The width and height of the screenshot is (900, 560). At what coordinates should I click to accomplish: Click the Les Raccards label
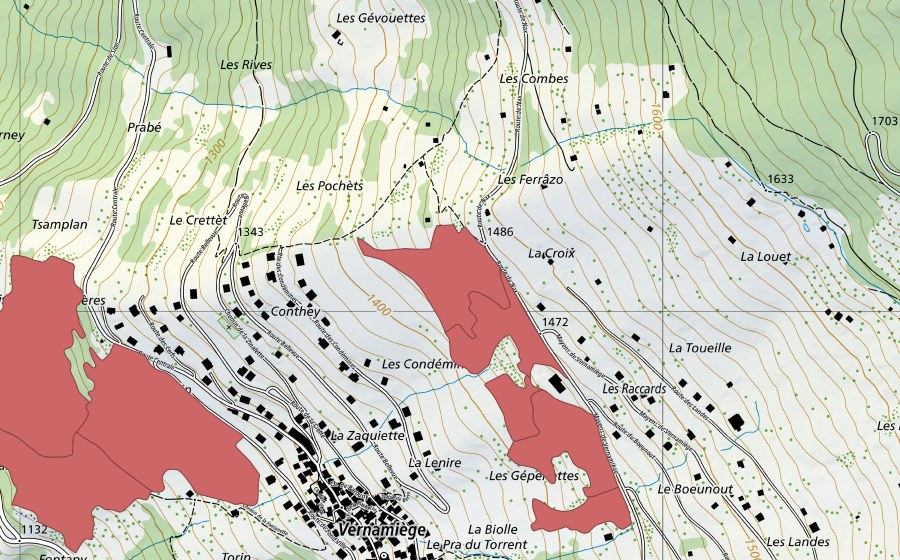pos(634,388)
